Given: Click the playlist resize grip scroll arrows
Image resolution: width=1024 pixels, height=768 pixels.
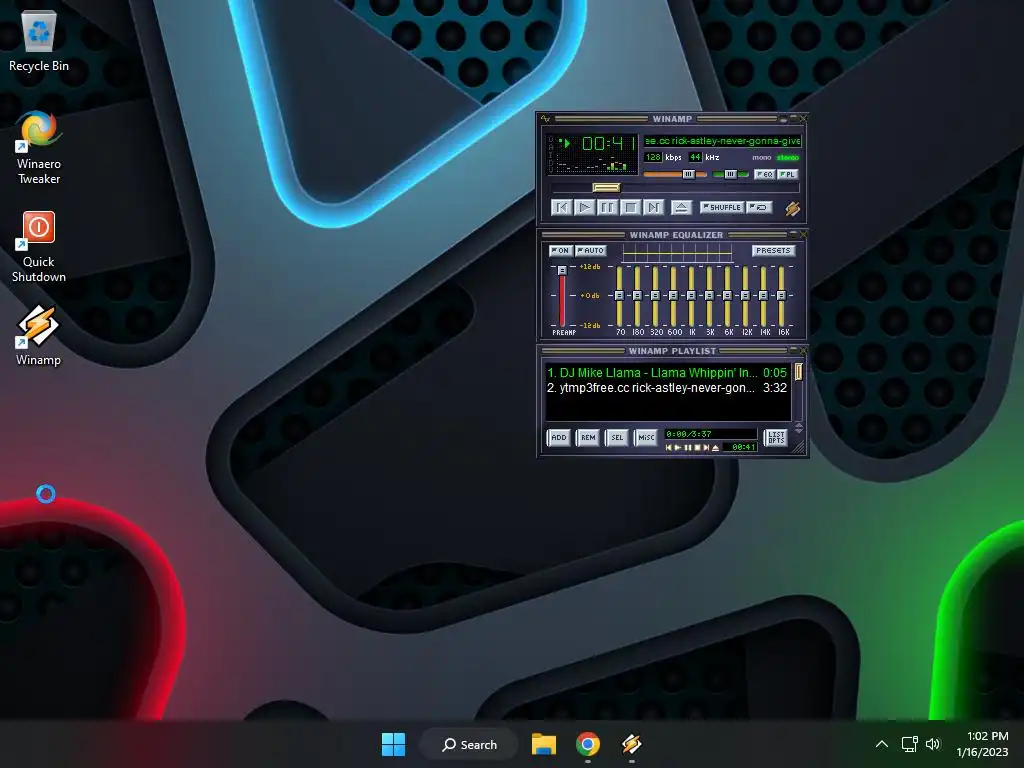Looking at the screenshot, I should pos(798,428).
